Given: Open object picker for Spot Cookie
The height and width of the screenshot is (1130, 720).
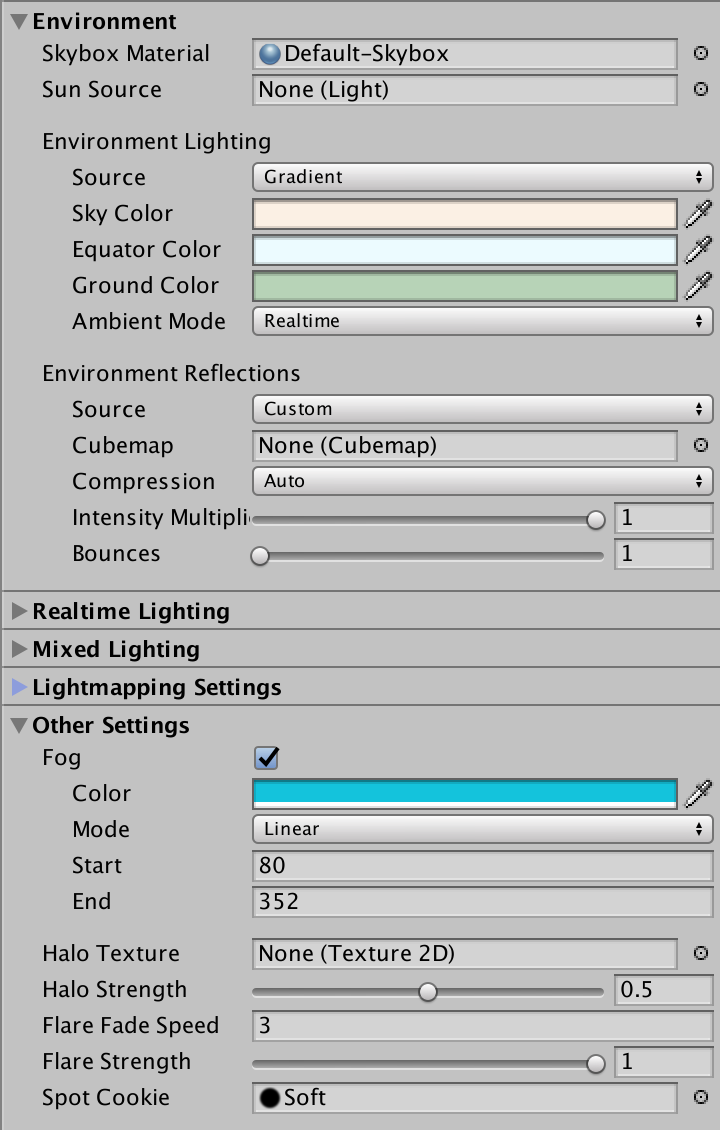Looking at the screenshot, I should click(700, 1098).
